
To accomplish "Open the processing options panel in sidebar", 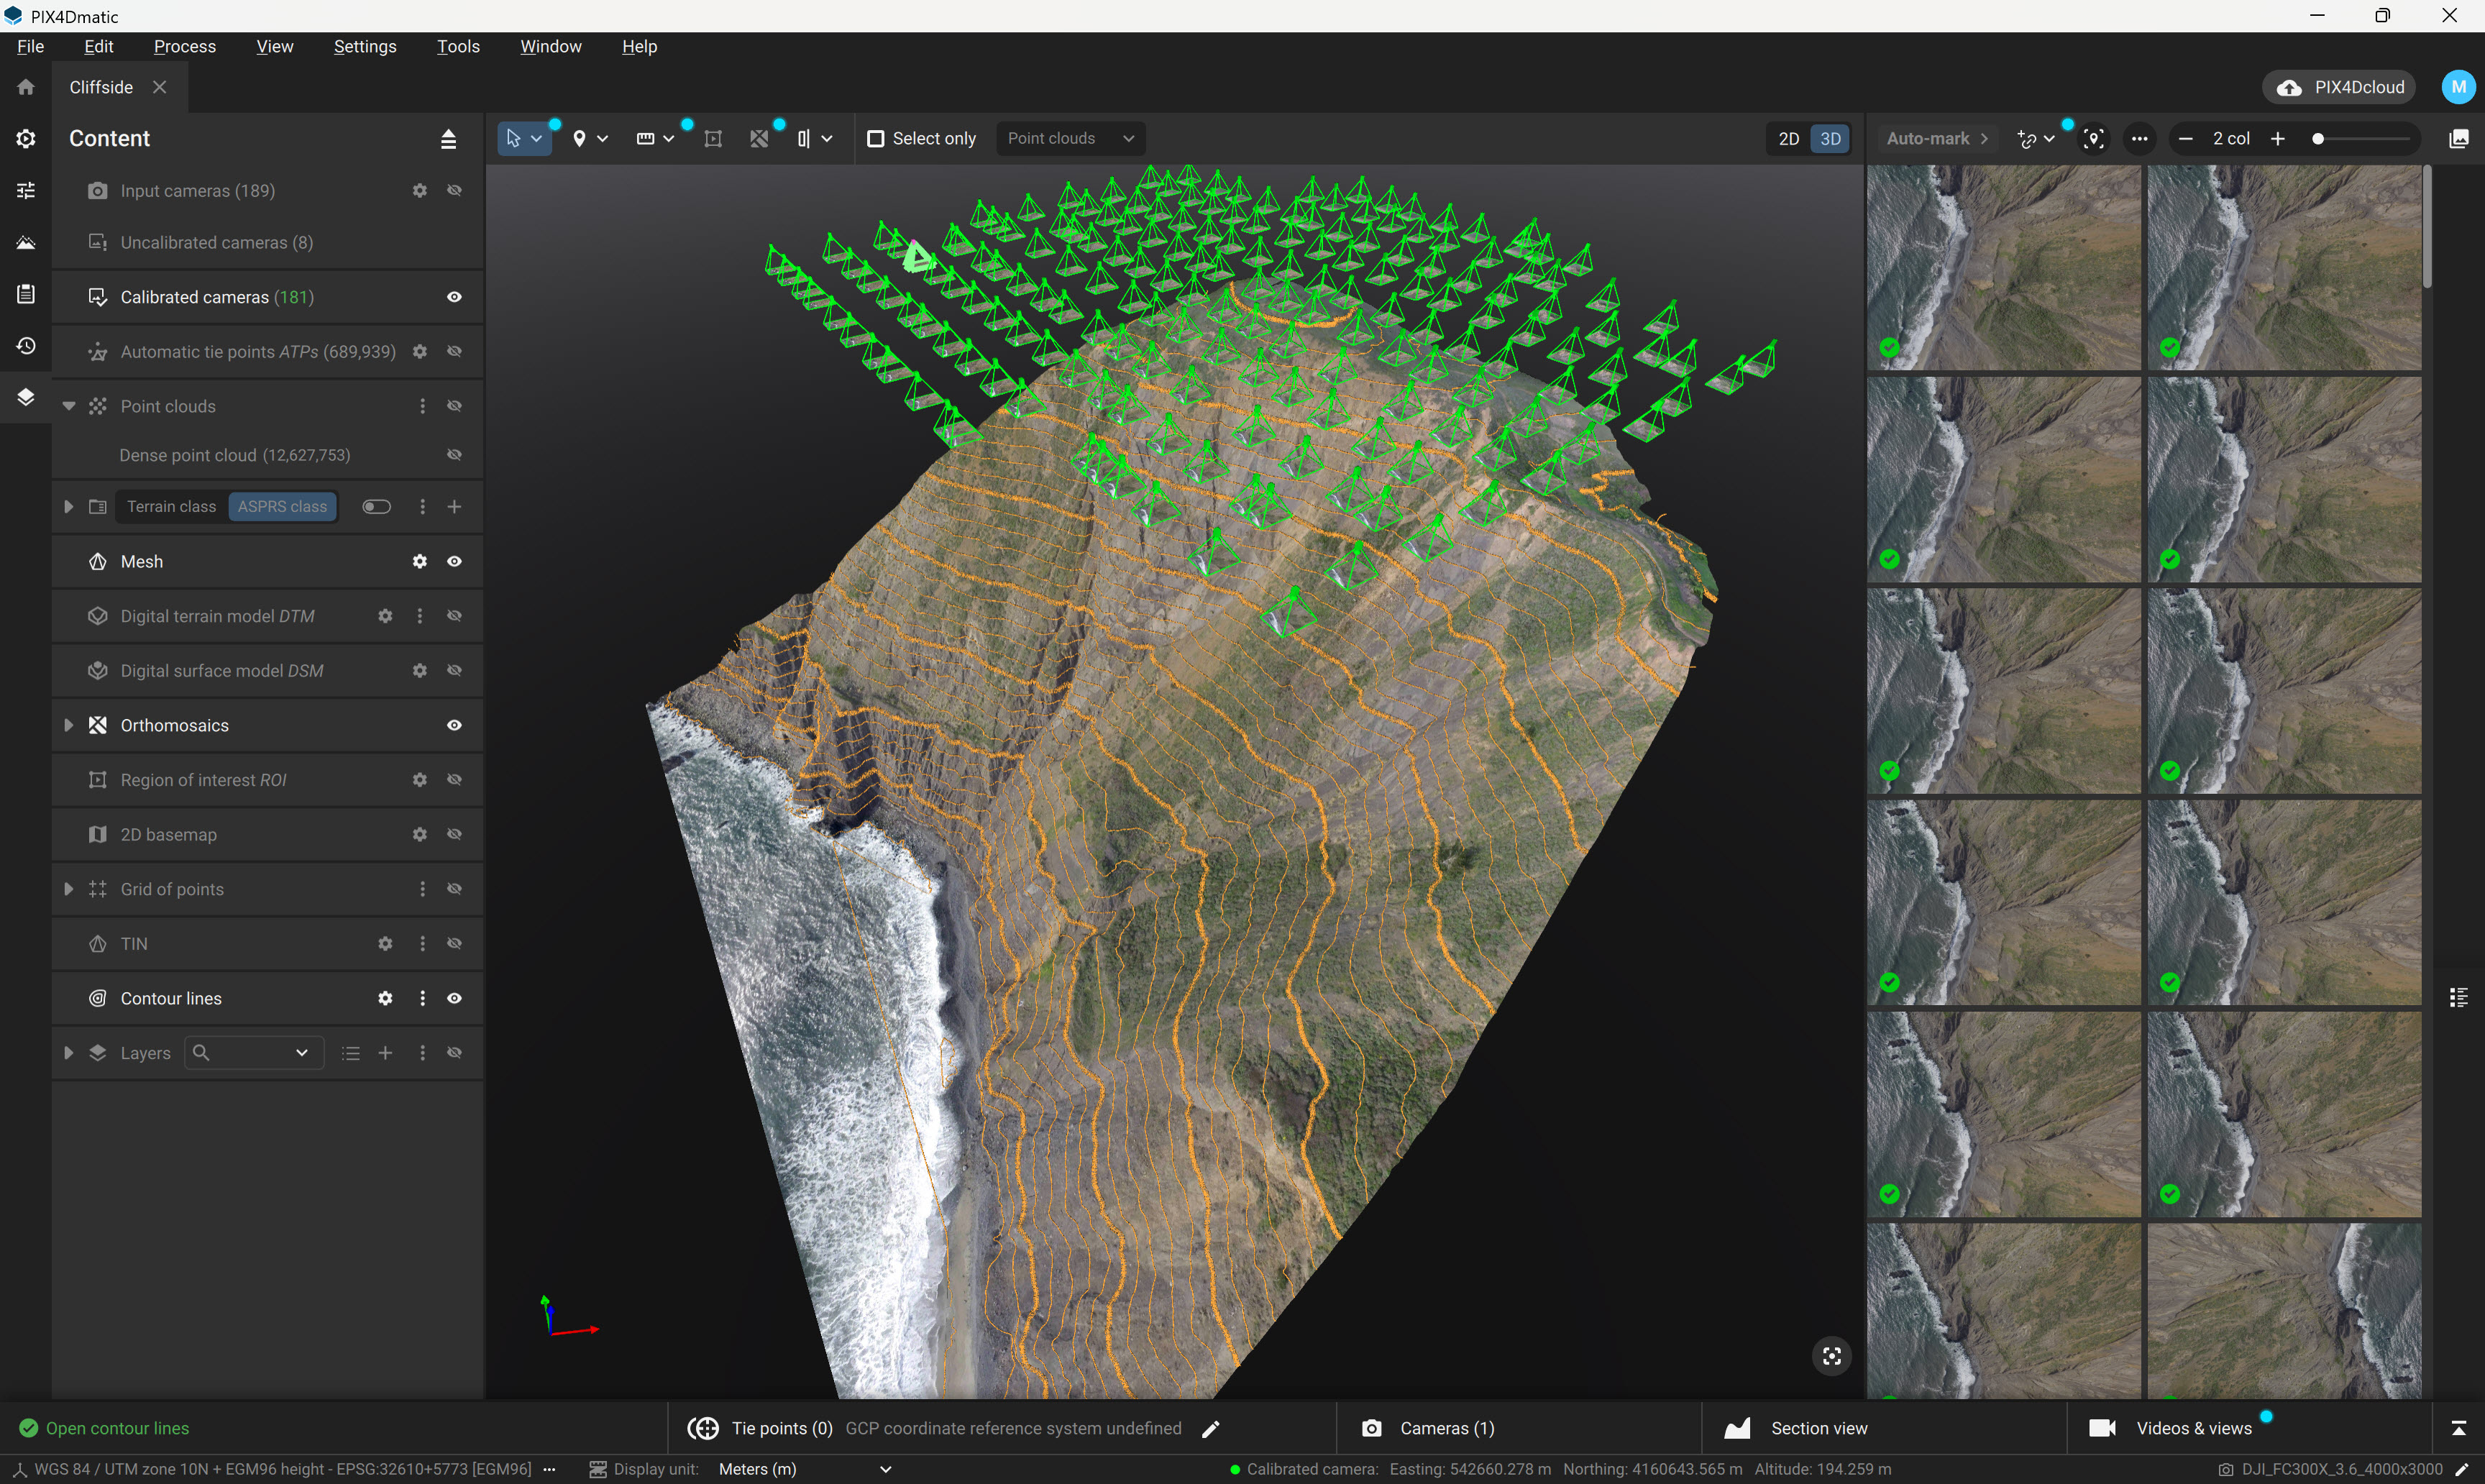I will 25,190.
